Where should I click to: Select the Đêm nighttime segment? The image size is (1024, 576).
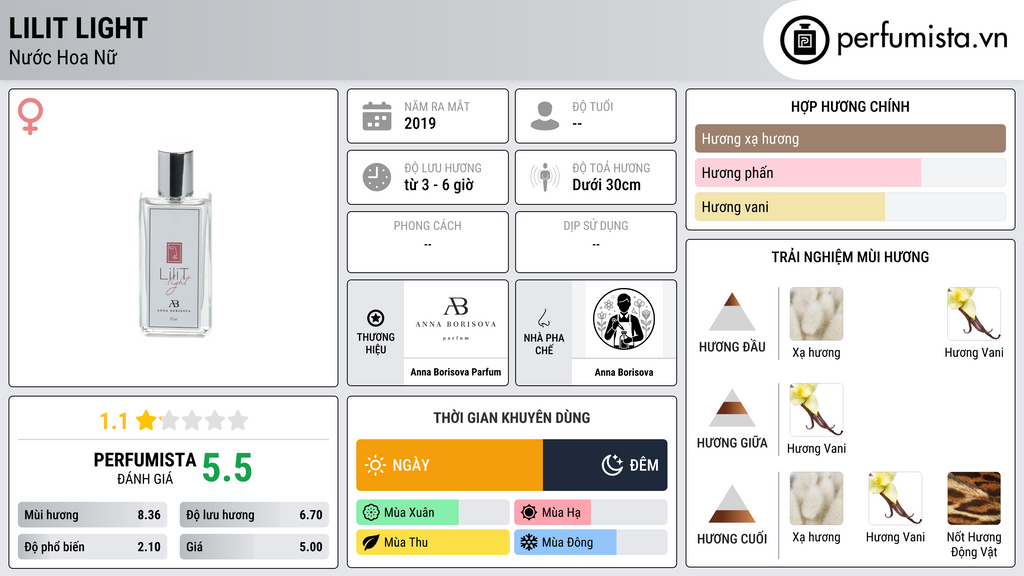click(605, 465)
